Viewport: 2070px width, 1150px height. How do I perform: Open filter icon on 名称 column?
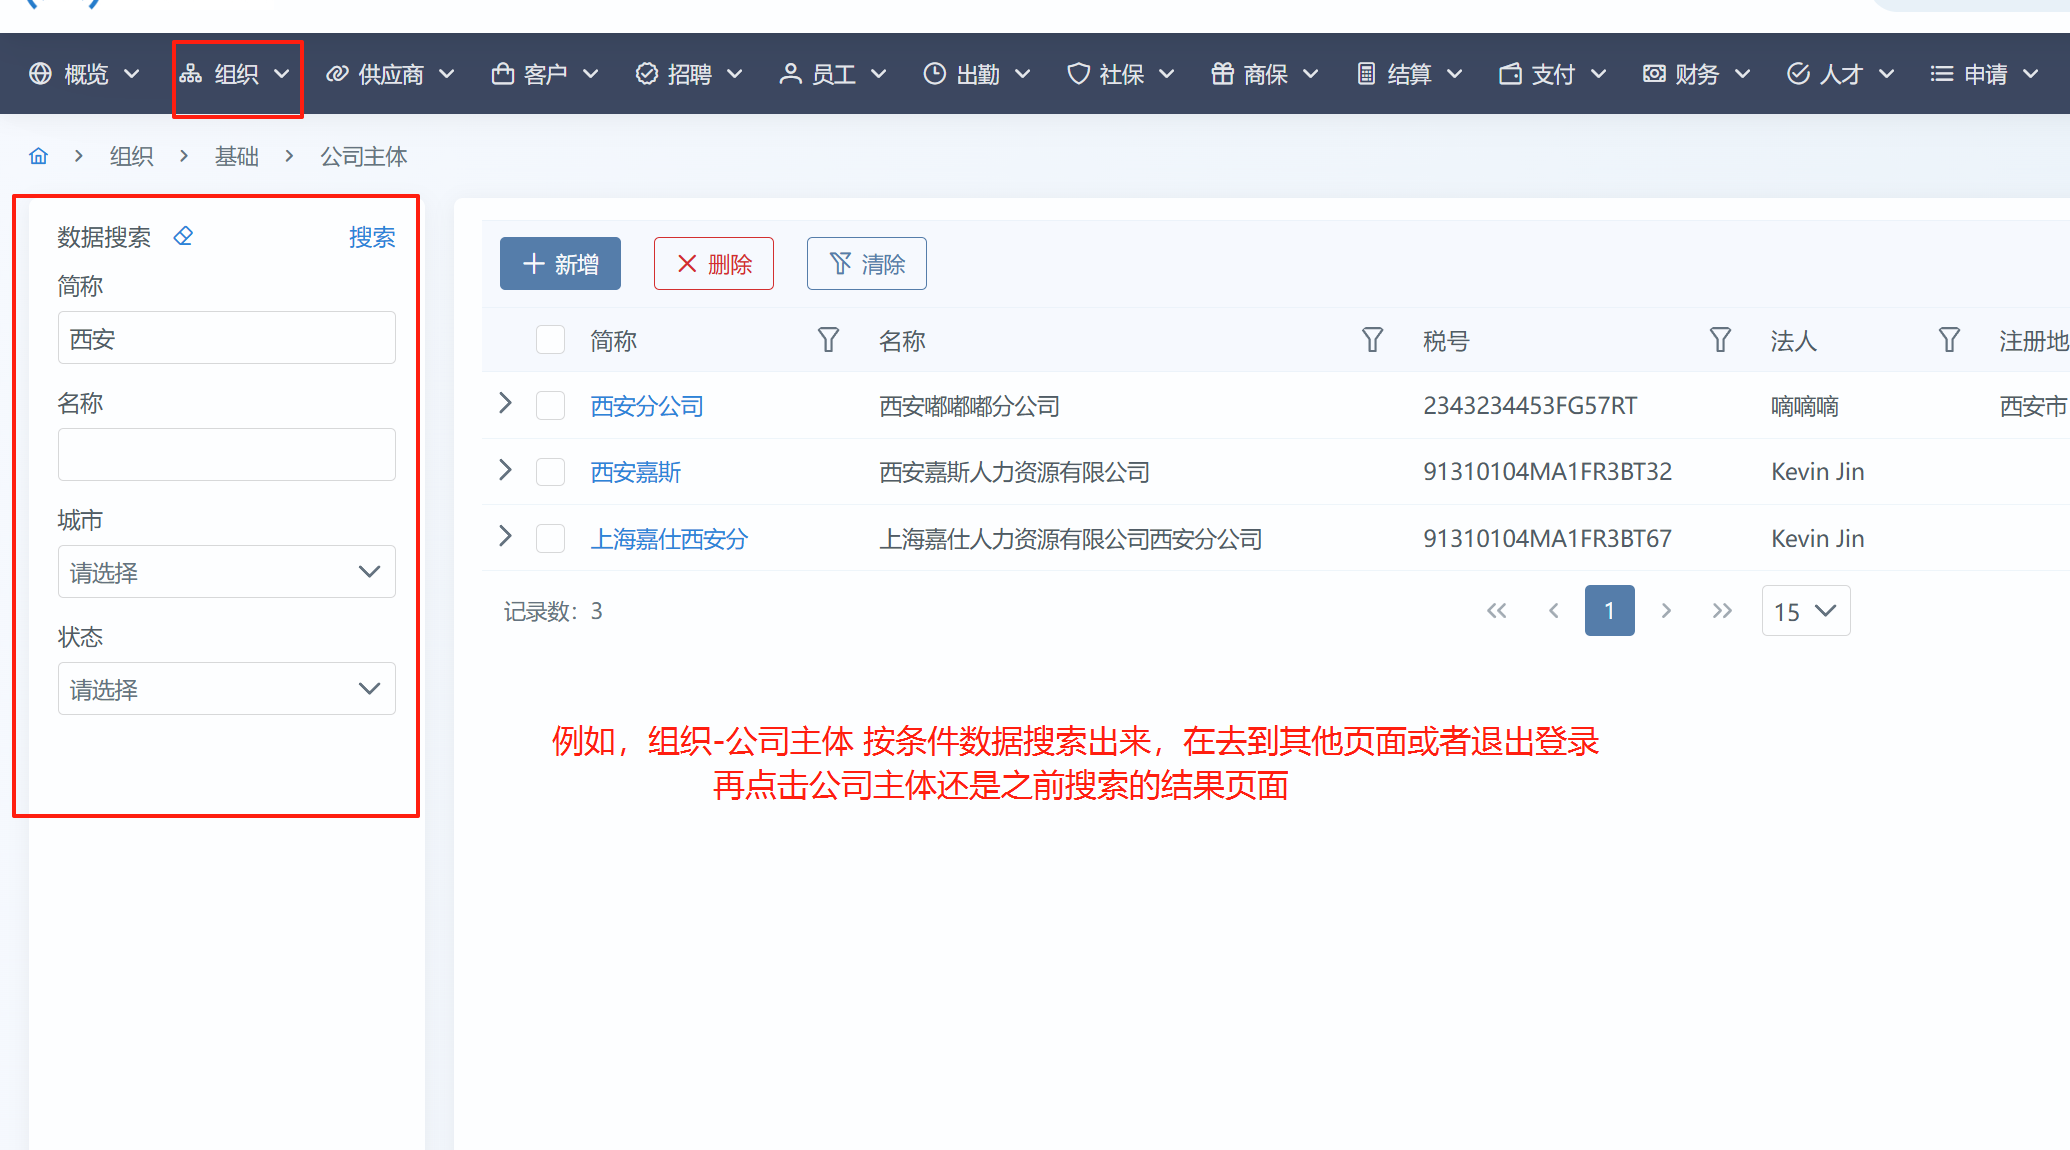(1372, 341)
